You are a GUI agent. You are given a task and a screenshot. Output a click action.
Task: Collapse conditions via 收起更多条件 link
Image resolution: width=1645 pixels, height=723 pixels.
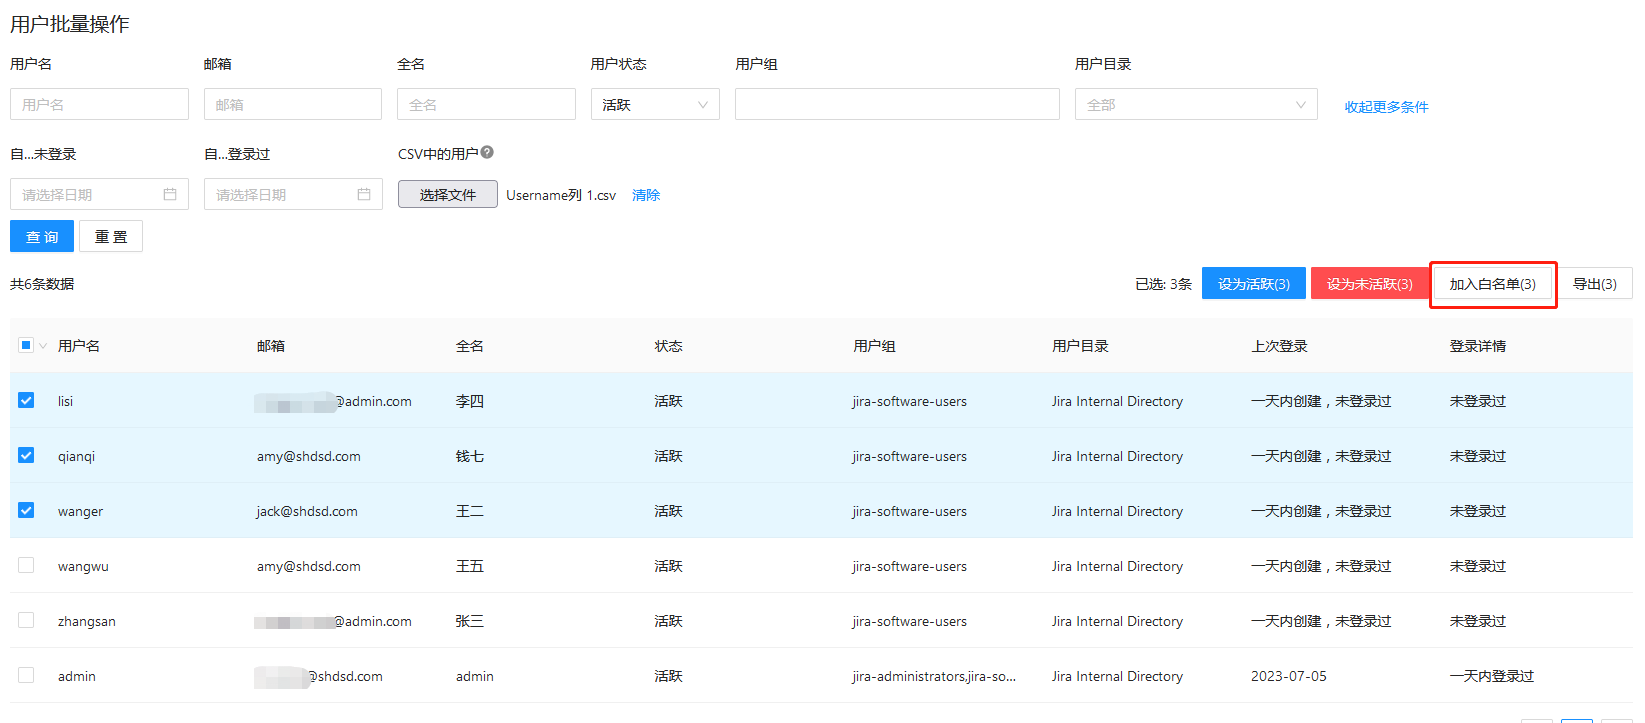(x=1386, y=107)
